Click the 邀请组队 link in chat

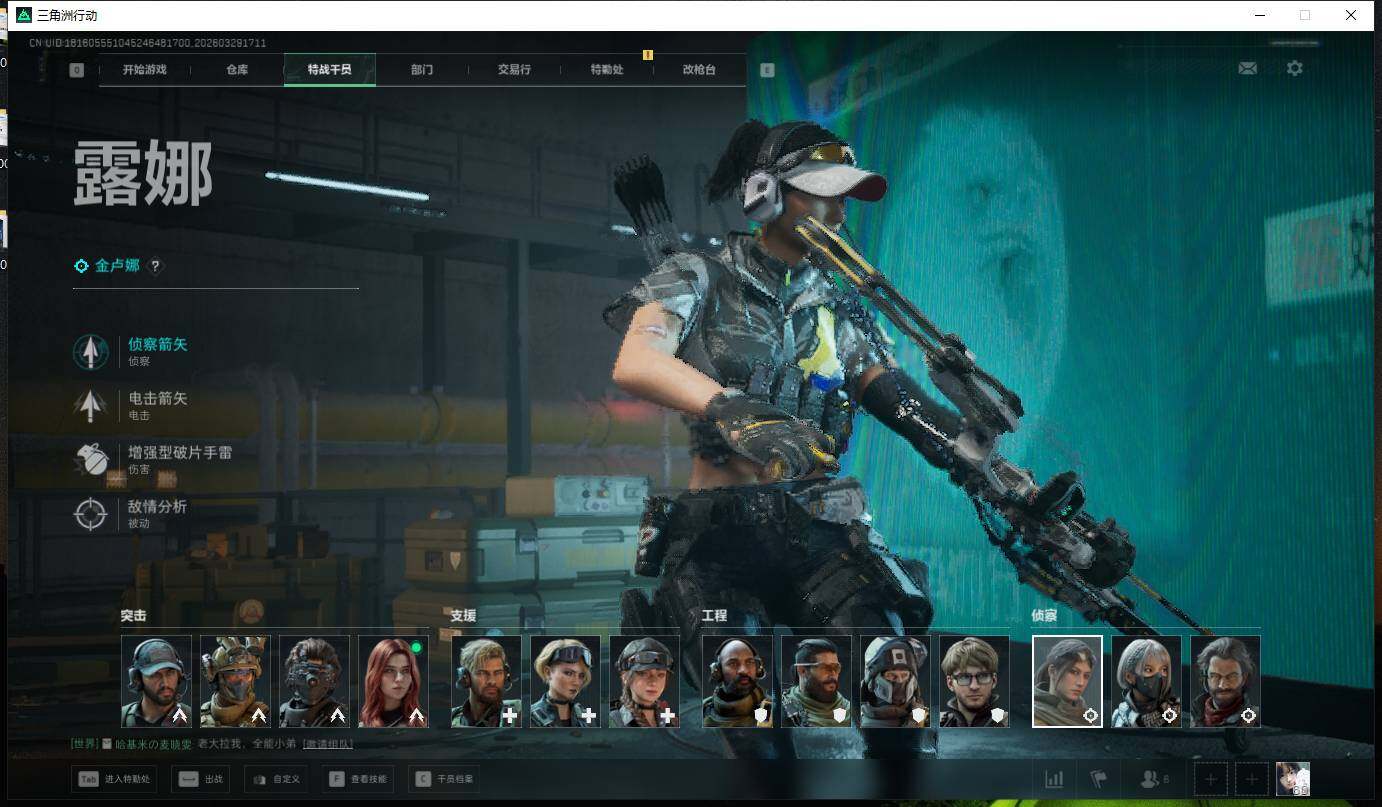point(328,744)
